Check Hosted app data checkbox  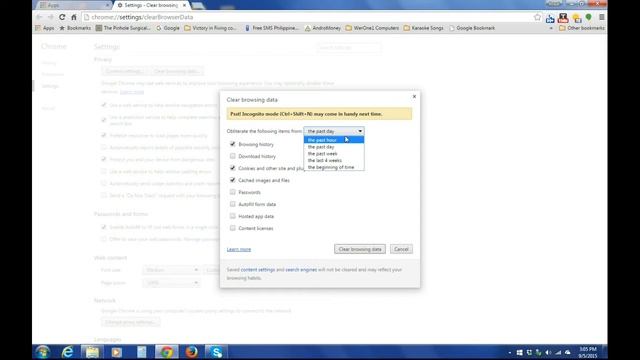pos(233,216)
